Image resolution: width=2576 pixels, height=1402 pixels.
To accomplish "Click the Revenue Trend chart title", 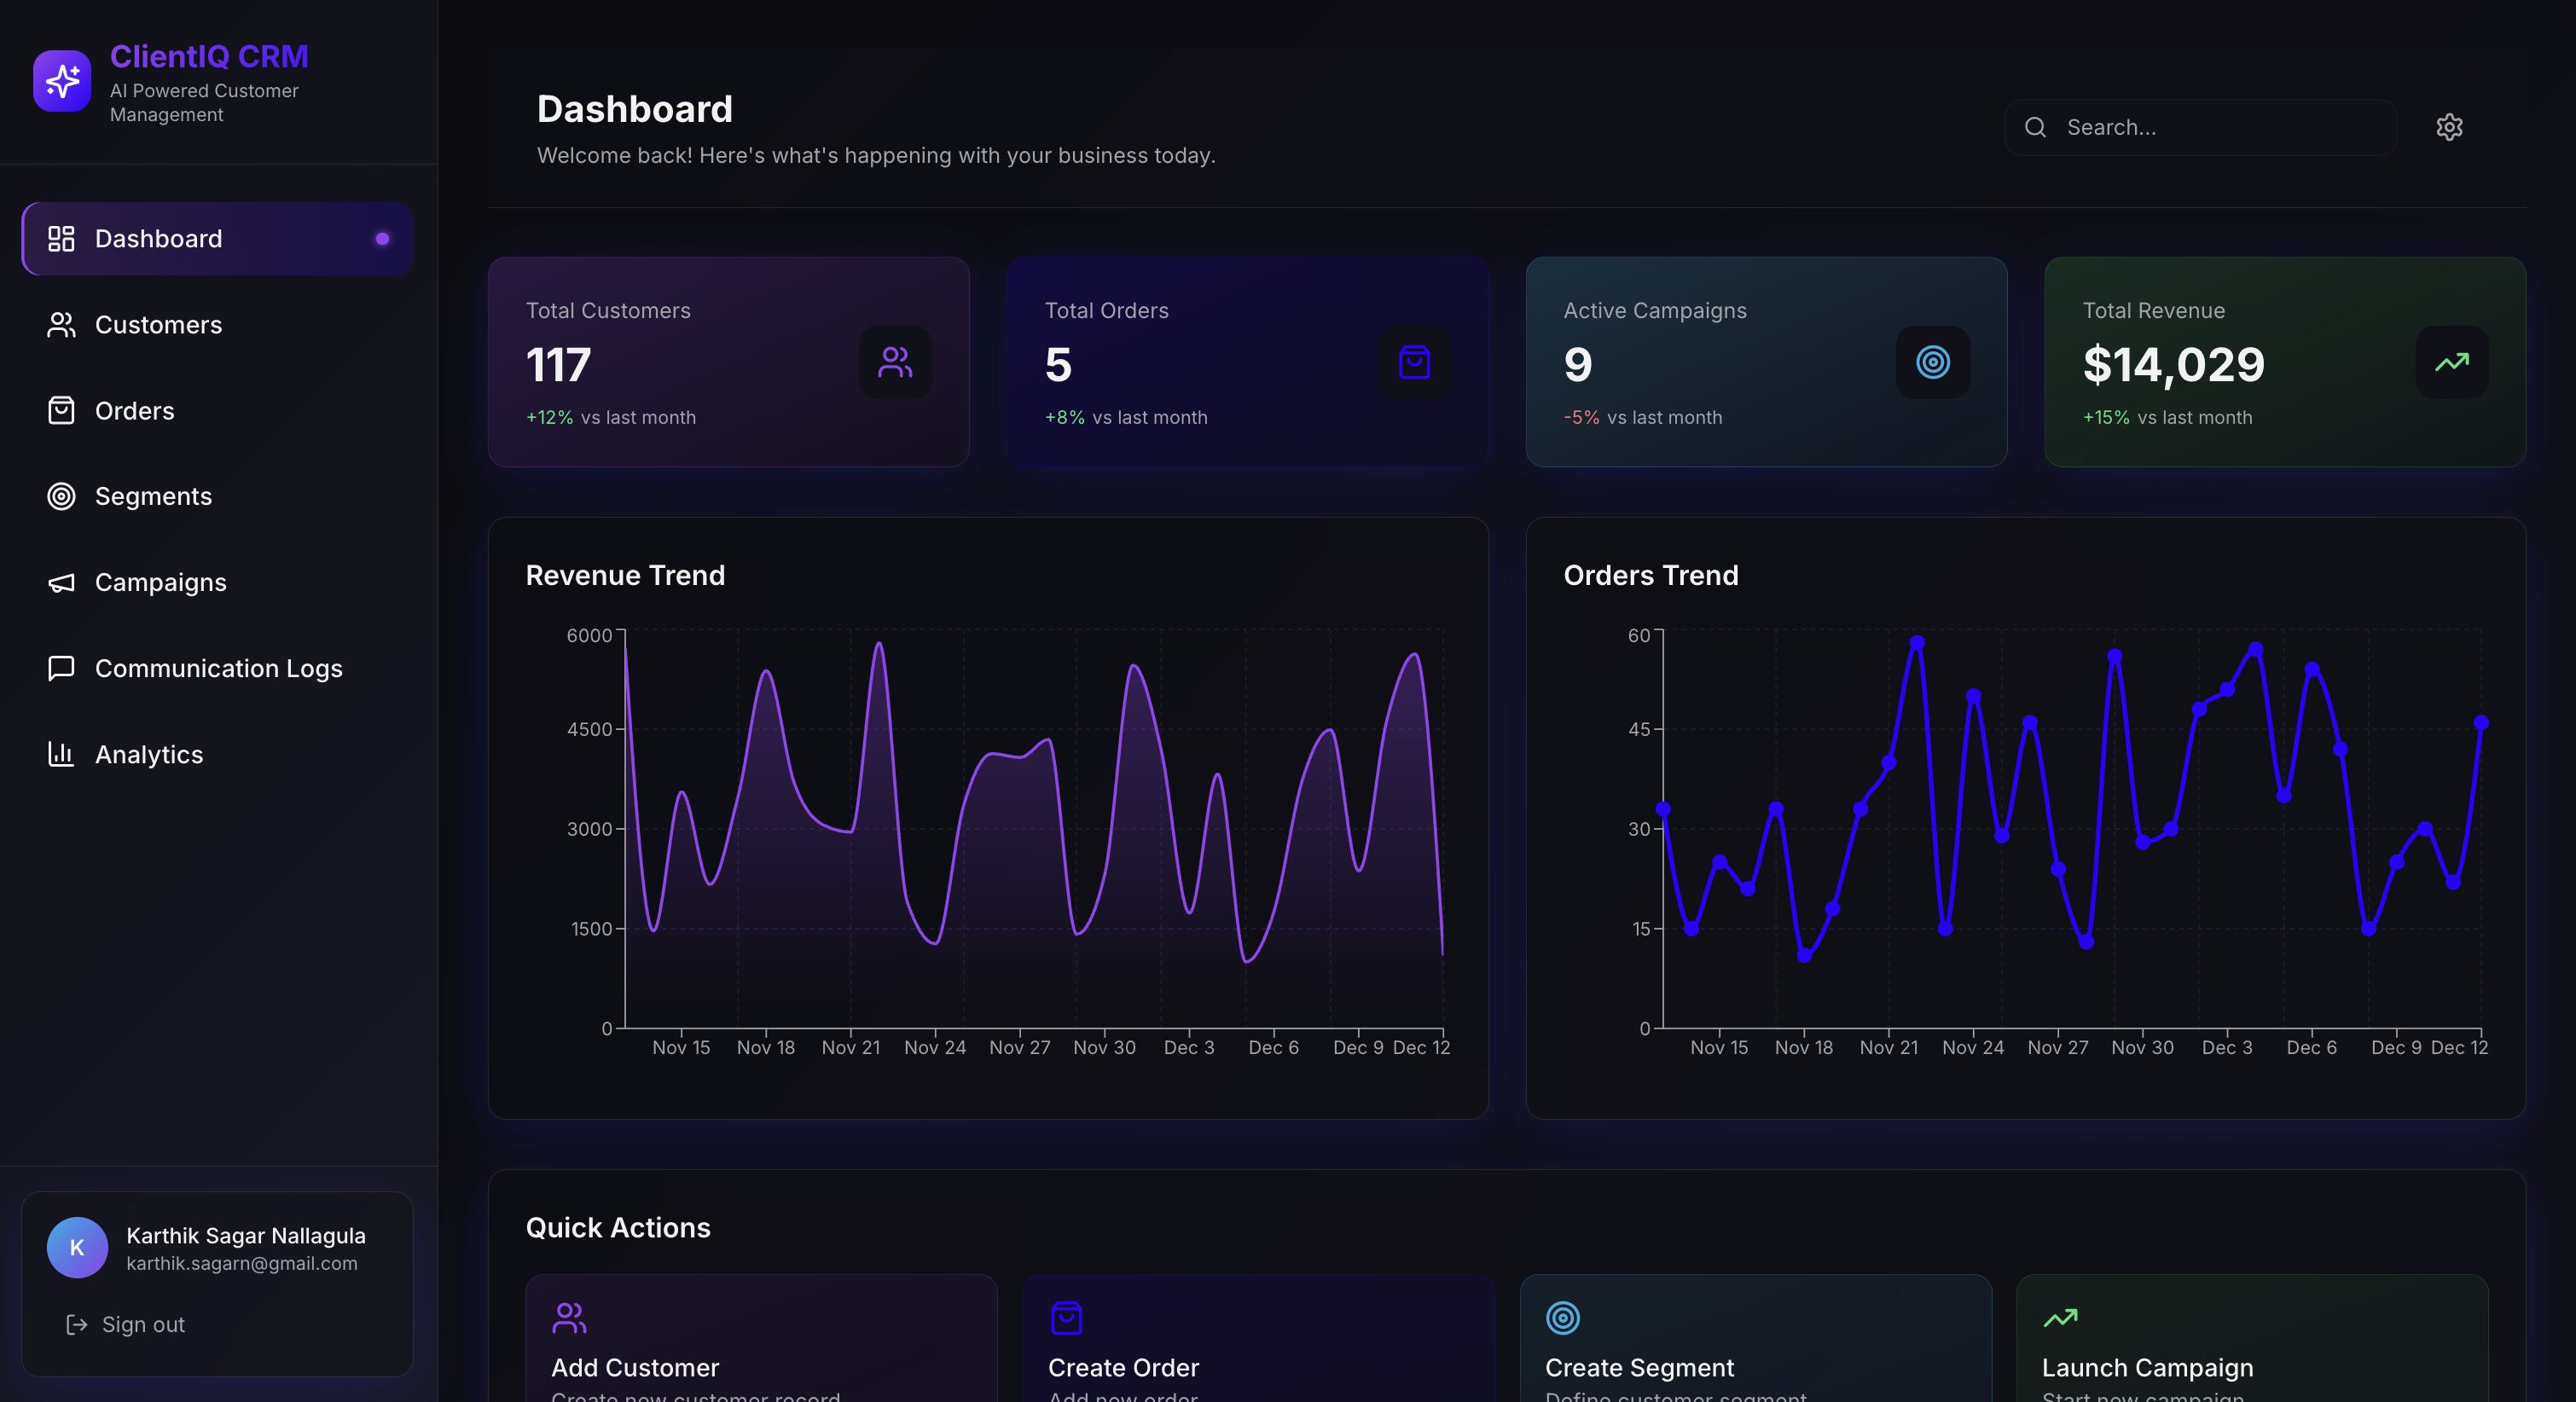I will tap(625, 575).
